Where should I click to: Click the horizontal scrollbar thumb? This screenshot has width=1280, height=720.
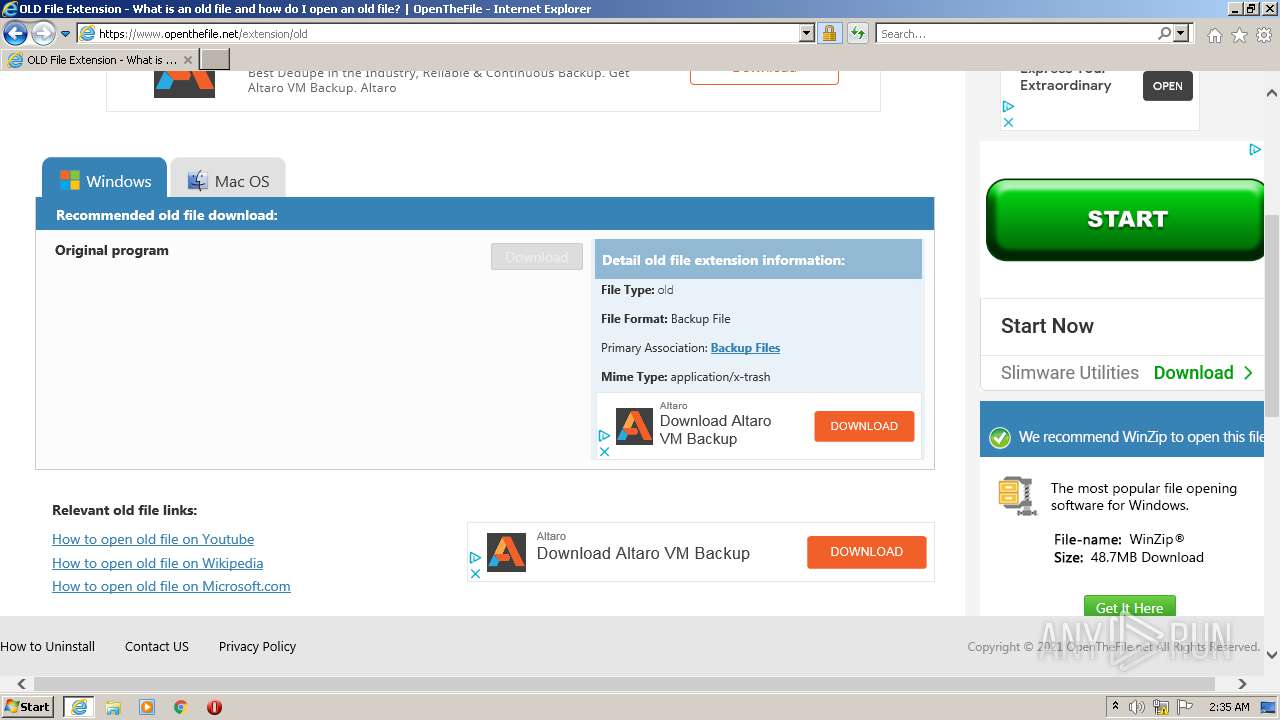coord(624,684)
